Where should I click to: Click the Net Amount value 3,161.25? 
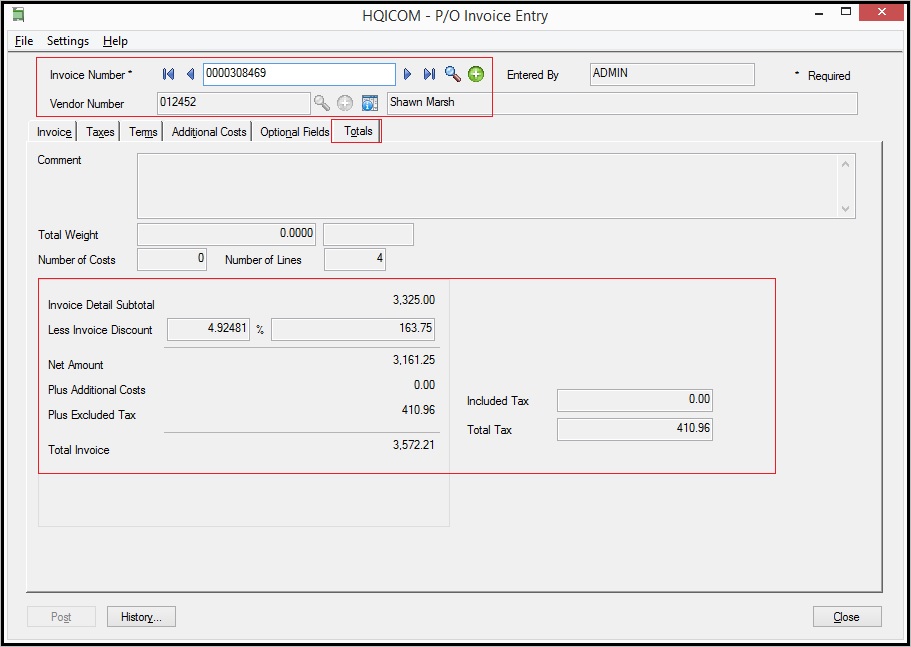pyautogui.click(x=414, y=360)
